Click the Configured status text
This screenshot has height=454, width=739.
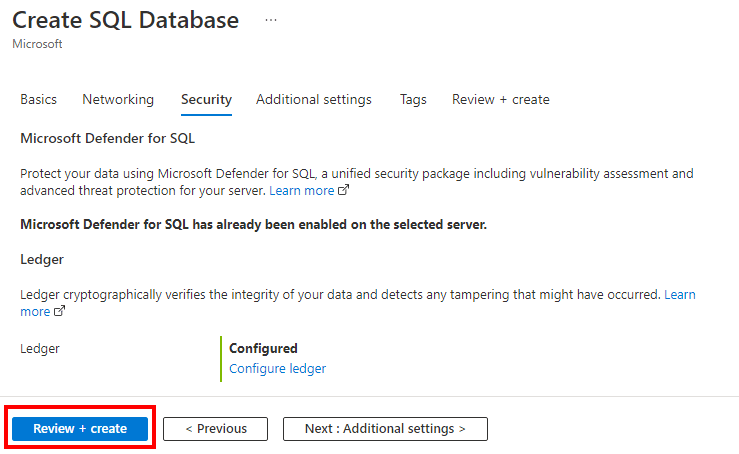263,348
